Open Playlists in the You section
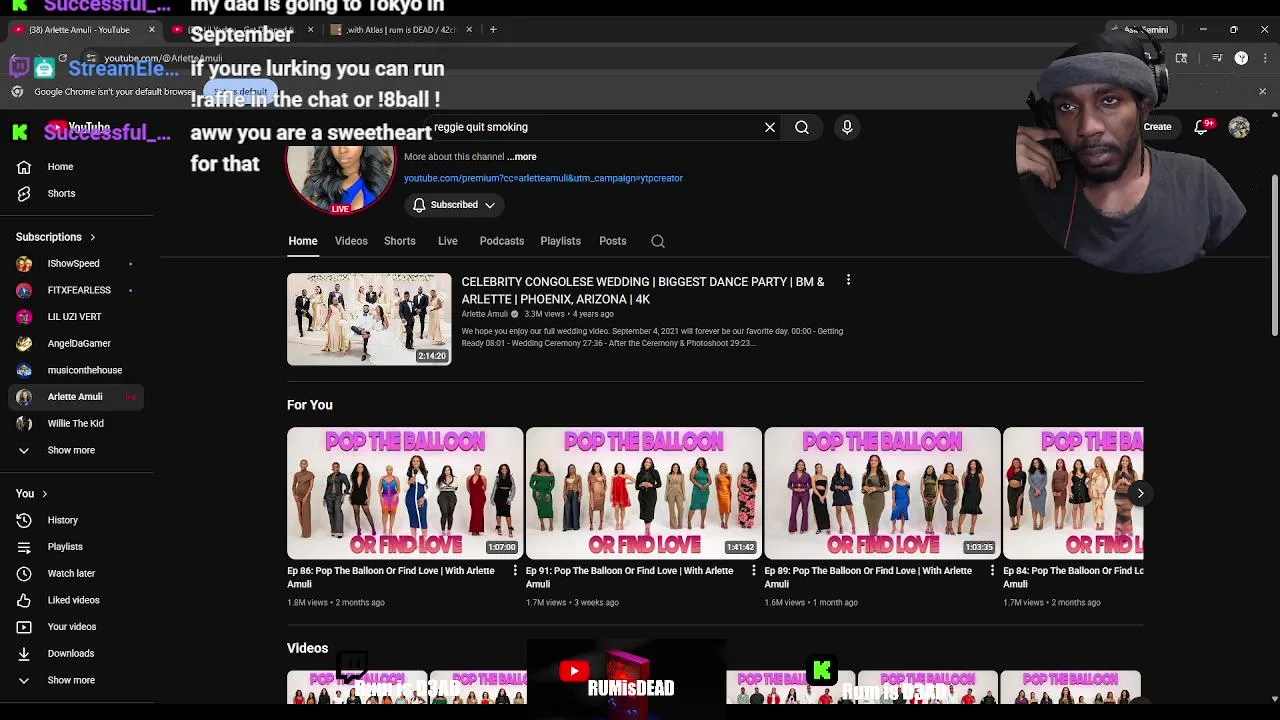 [x=65, y=547]
